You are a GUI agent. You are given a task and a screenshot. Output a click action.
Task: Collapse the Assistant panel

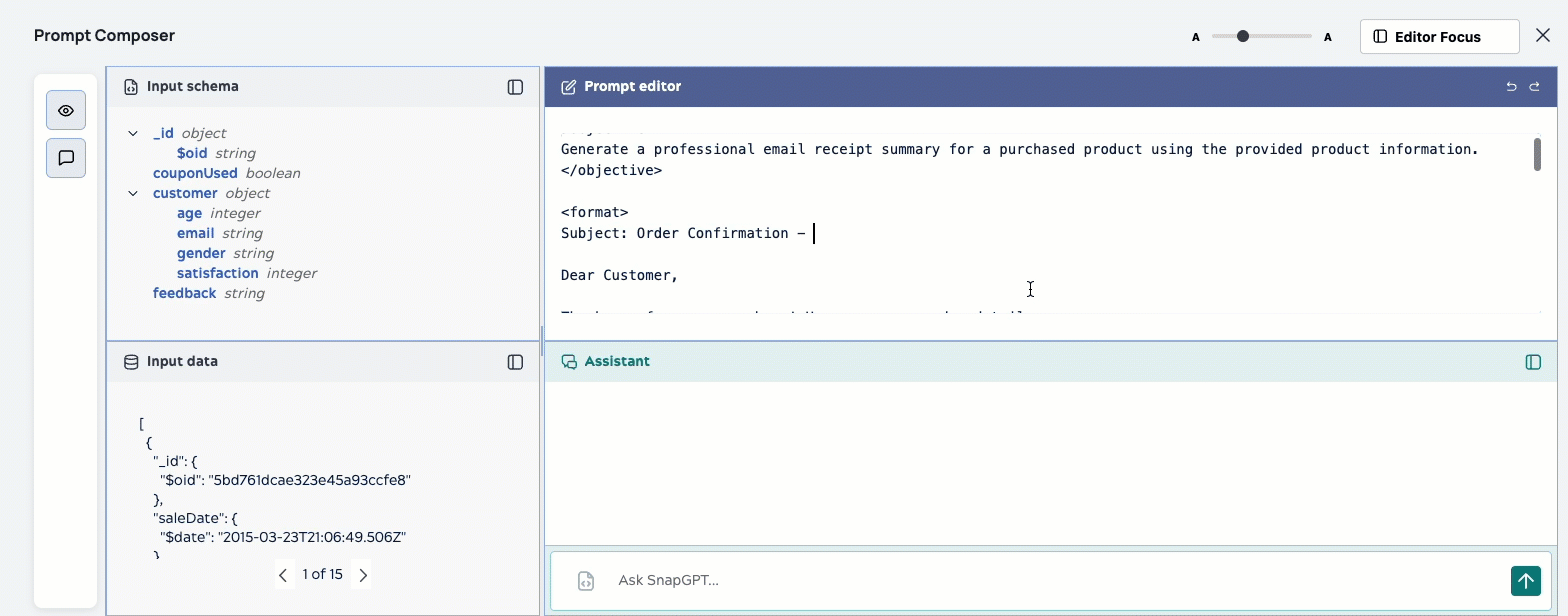click(1532, 362)
